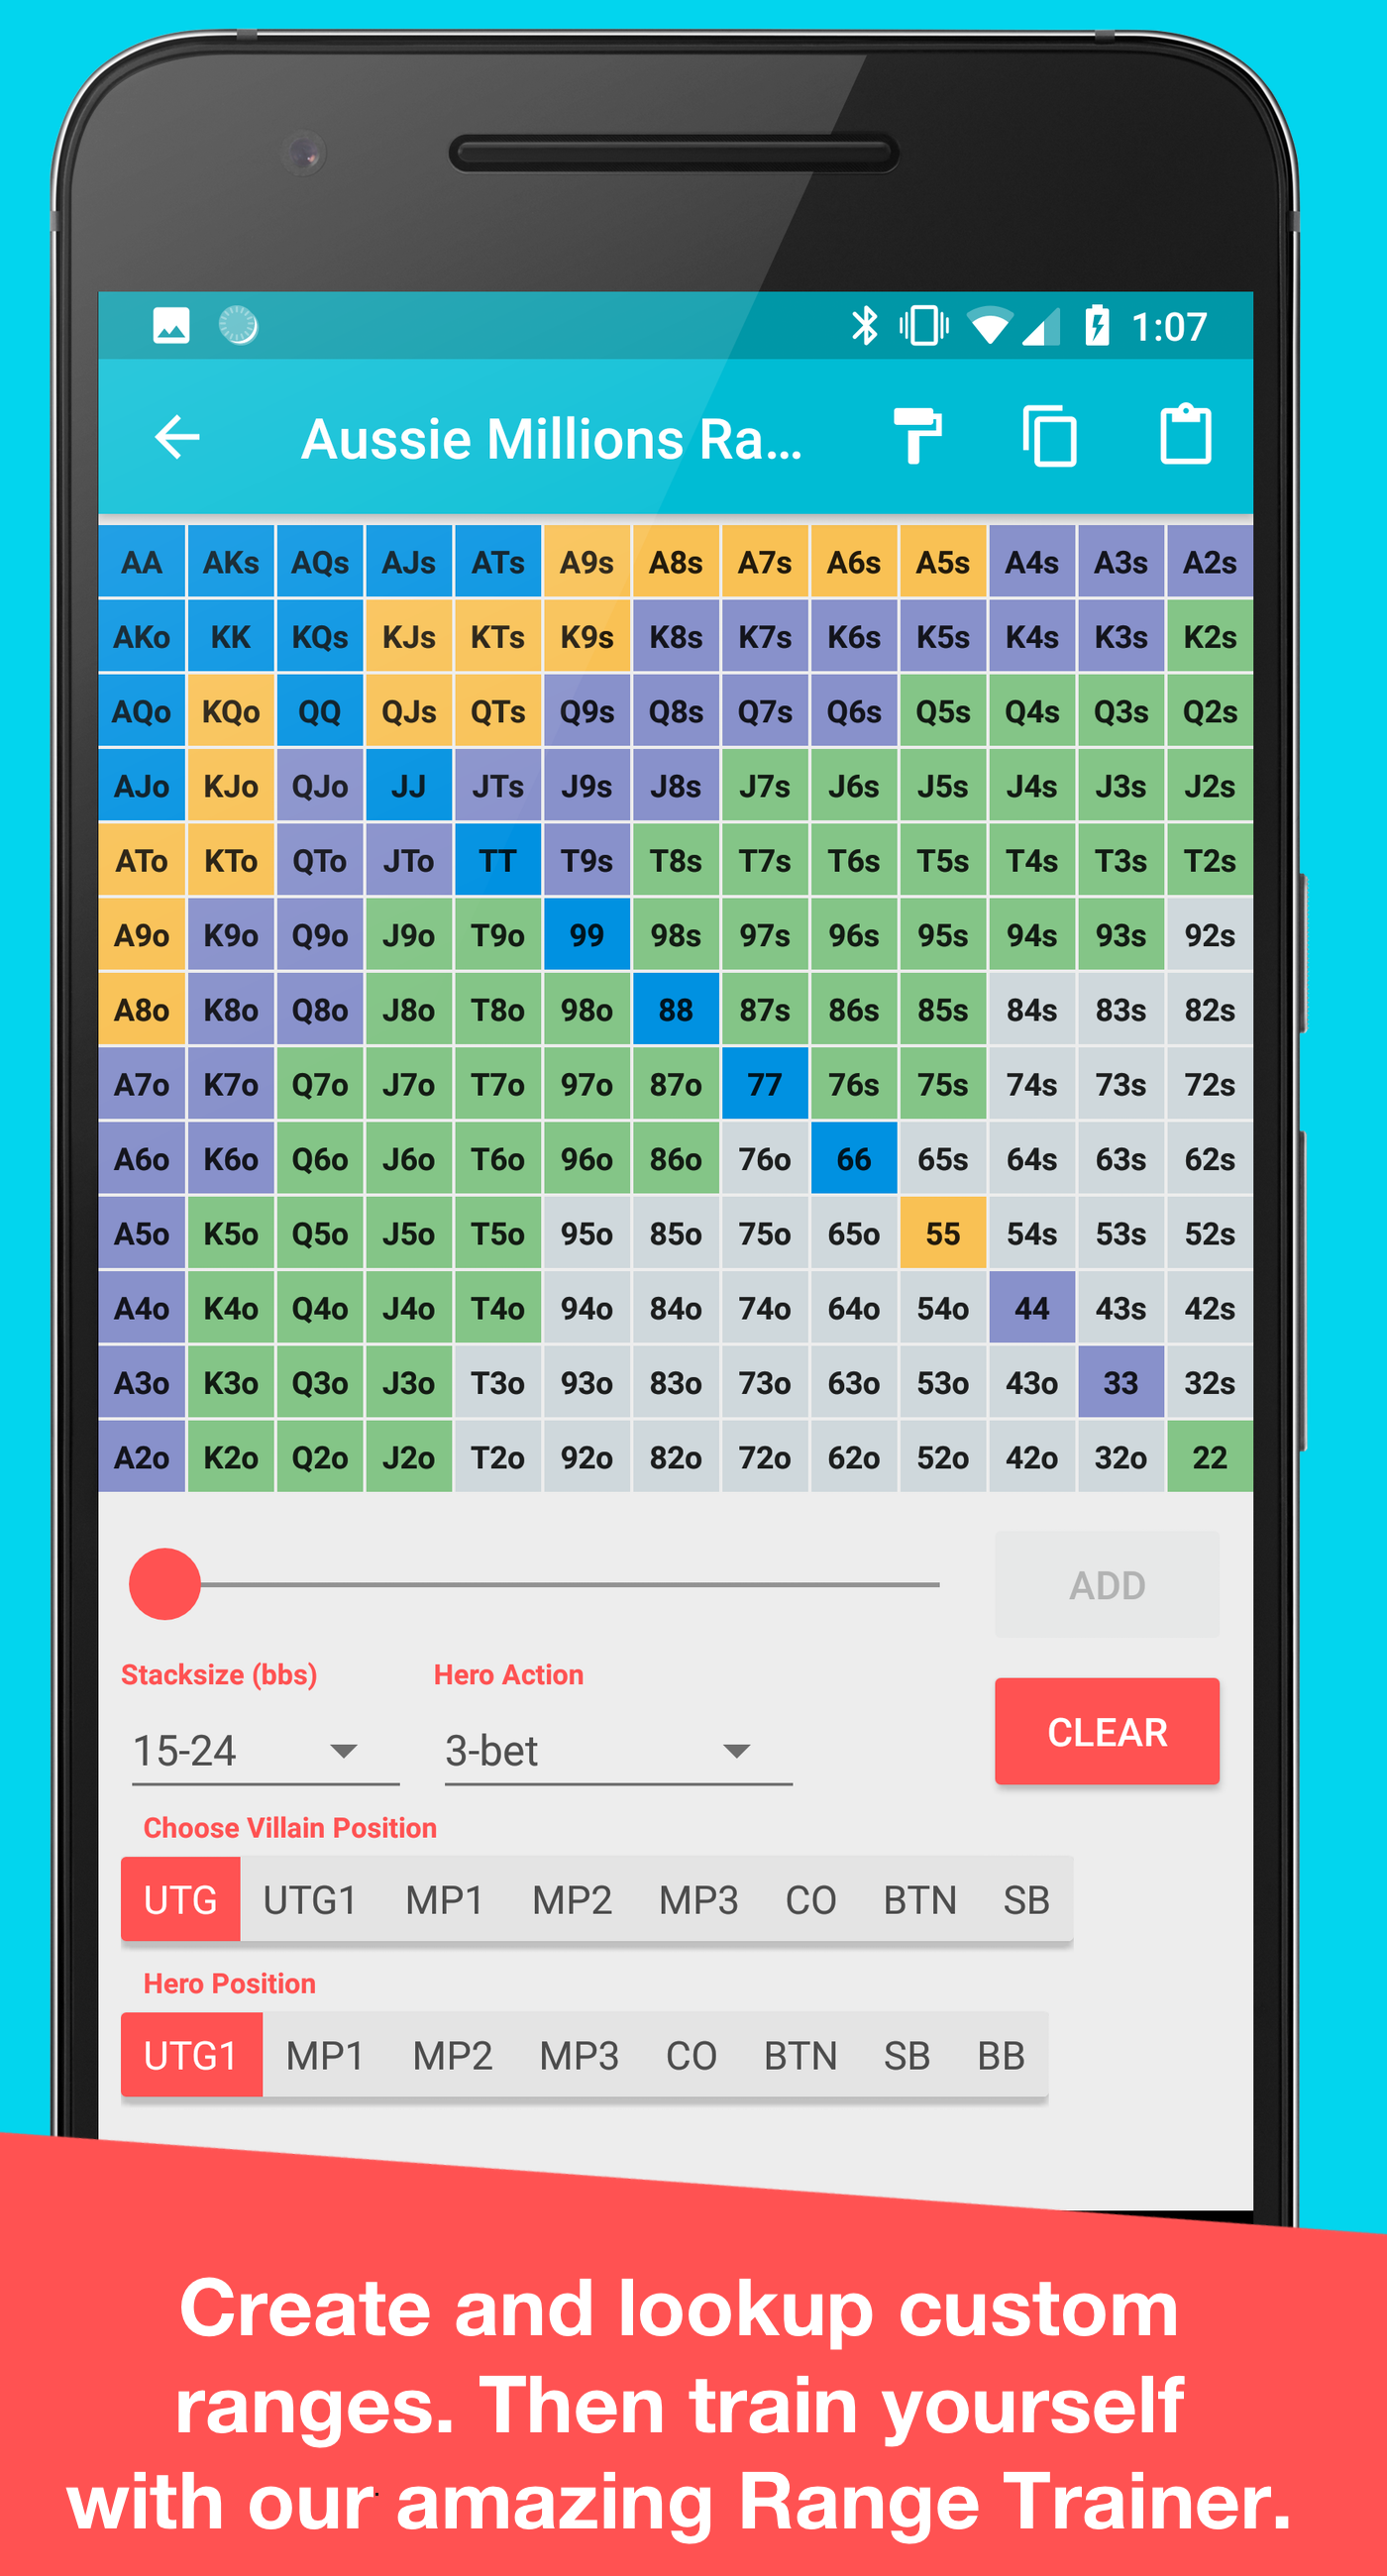Tap the picture notification icon in status bar
Viewport: 1387px width, 2576px height.
coord(171,326)
